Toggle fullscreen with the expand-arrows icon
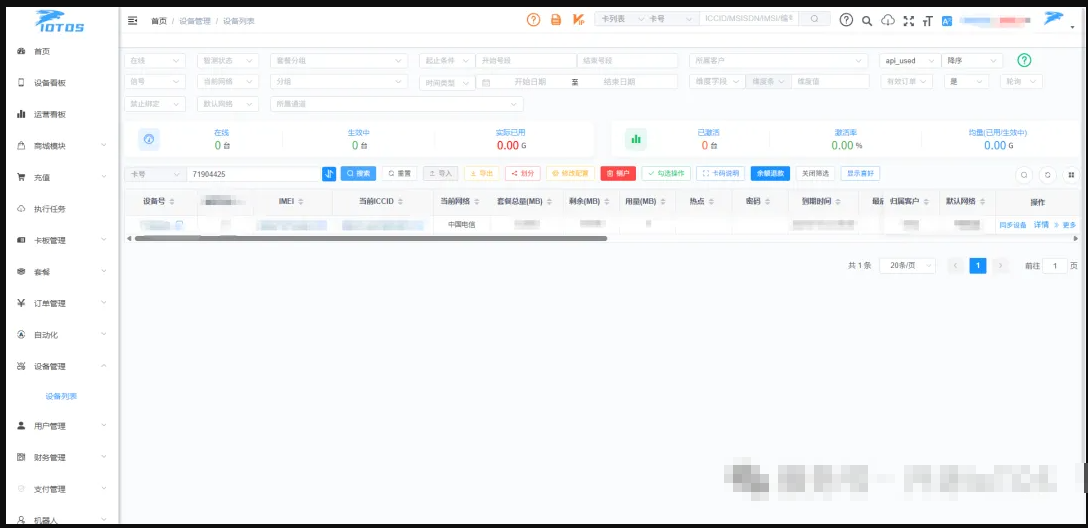This screenshot has height=528, width=1088. click(908, 21)
